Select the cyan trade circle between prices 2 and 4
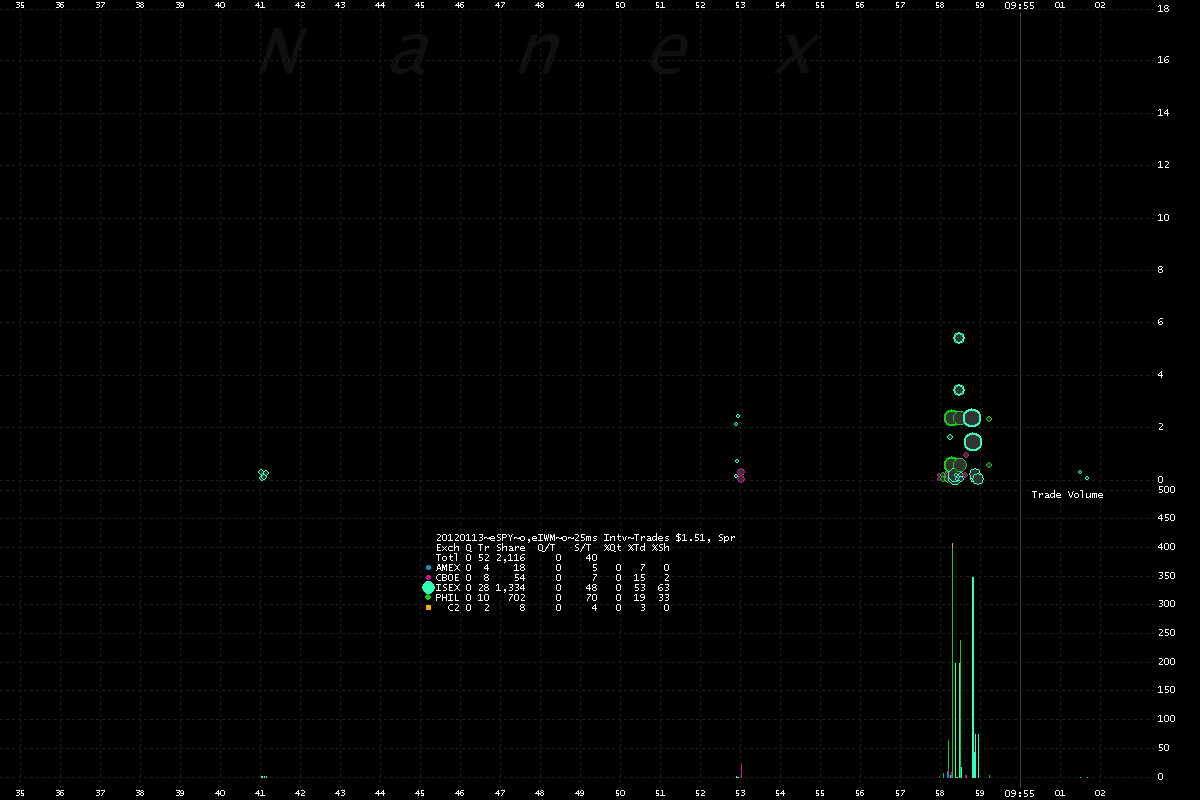 (x=958, y=390)
